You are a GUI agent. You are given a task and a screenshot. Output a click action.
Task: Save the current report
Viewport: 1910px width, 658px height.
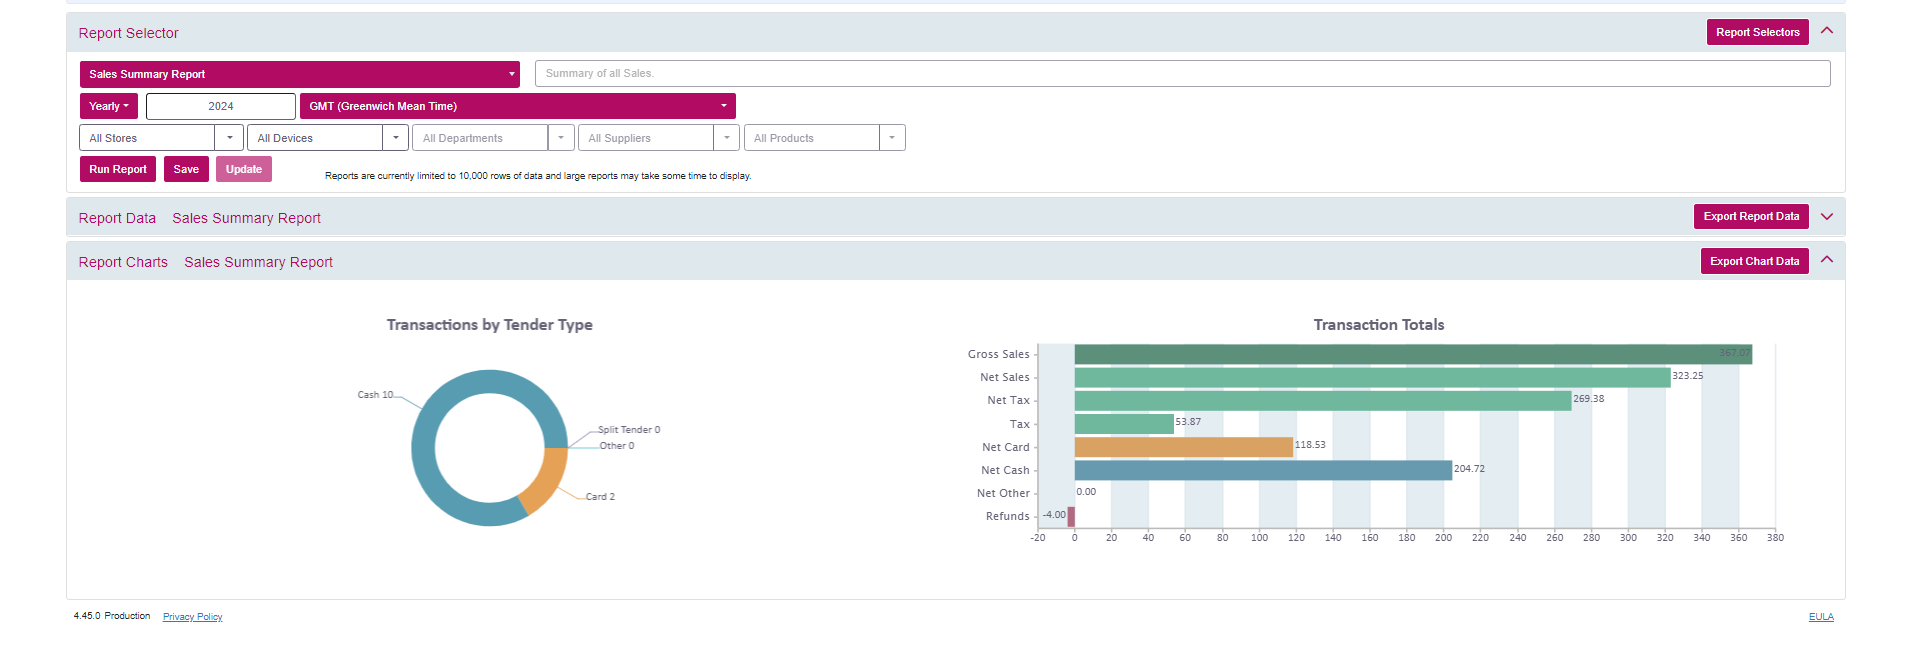click(186, 169)
